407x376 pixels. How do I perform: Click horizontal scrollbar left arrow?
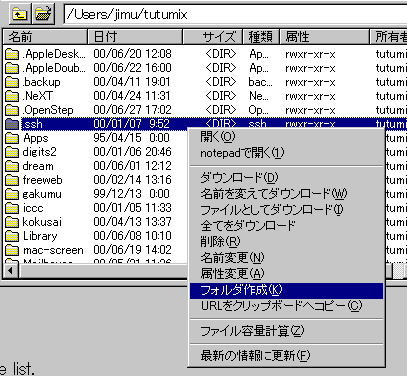[x=11, y=270]
